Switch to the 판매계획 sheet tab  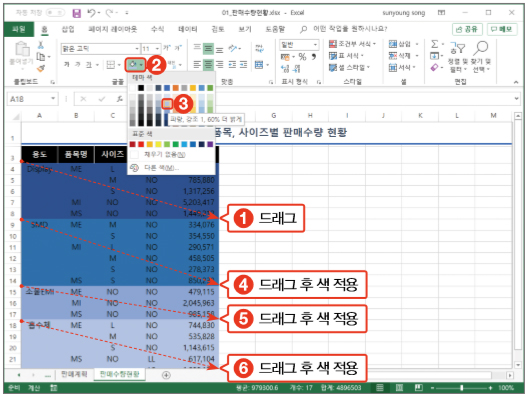click(x=74, y=374)
